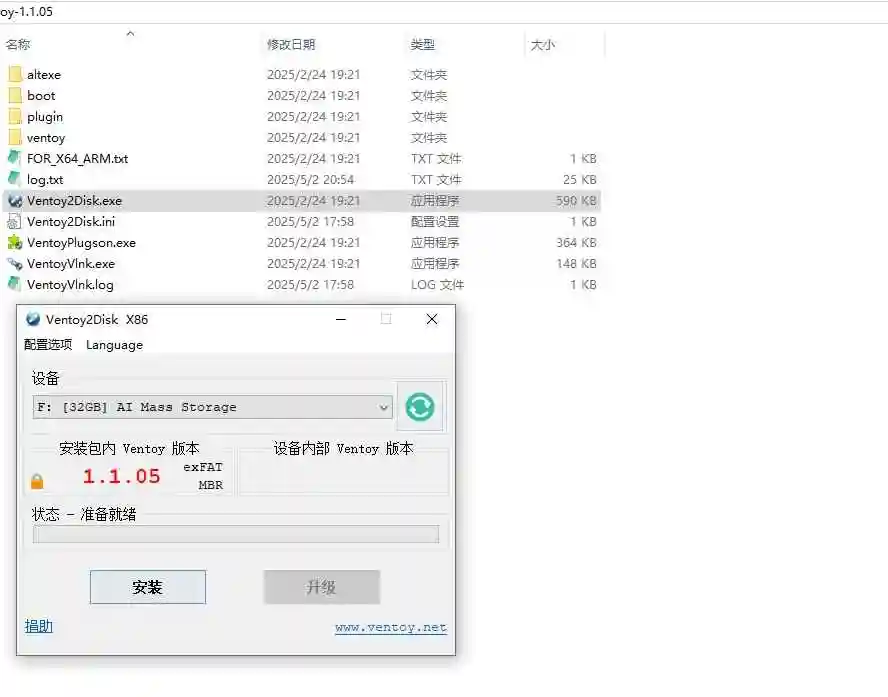
Task: Click the 安装 install button
Action: (147, 587)
